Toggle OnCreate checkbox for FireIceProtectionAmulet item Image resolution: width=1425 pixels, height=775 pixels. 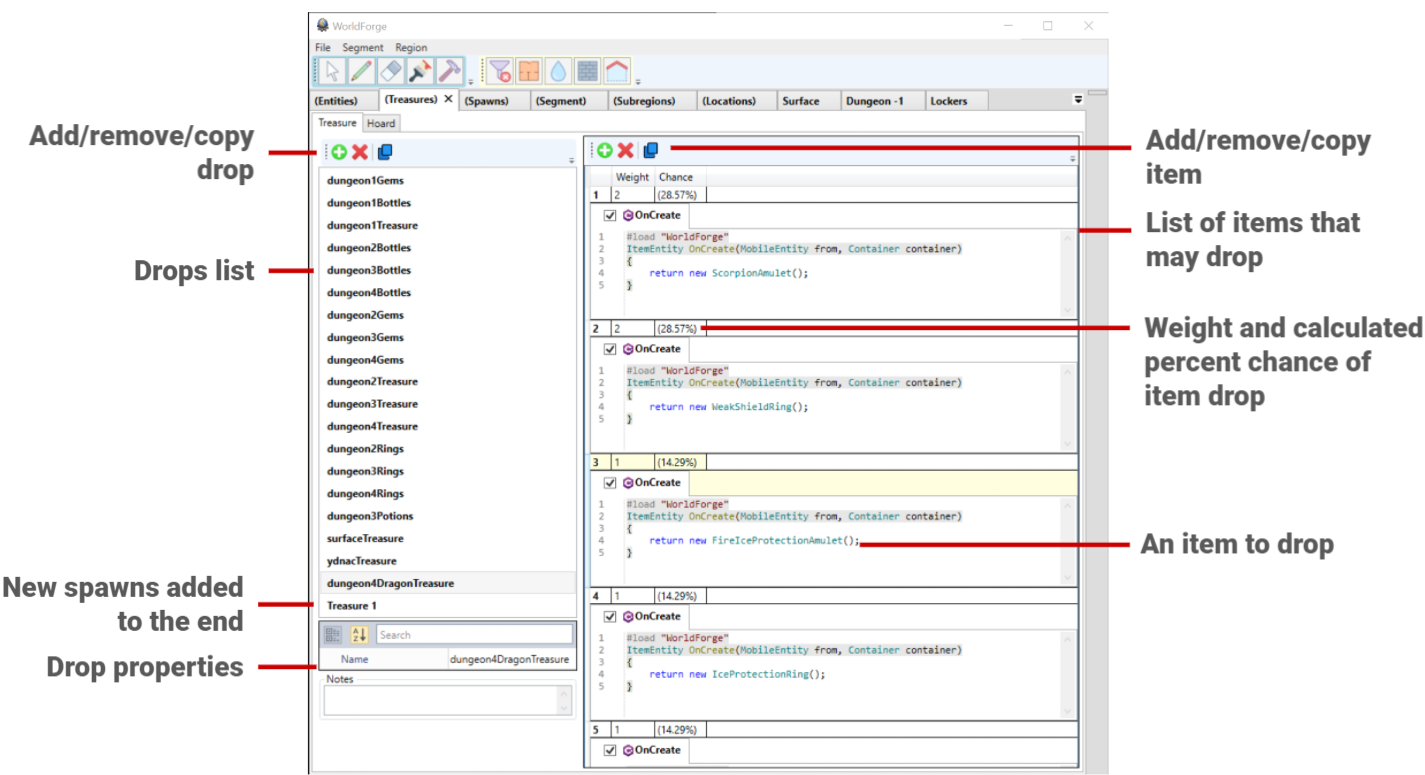pyautogui.click(x=610, y=483)
